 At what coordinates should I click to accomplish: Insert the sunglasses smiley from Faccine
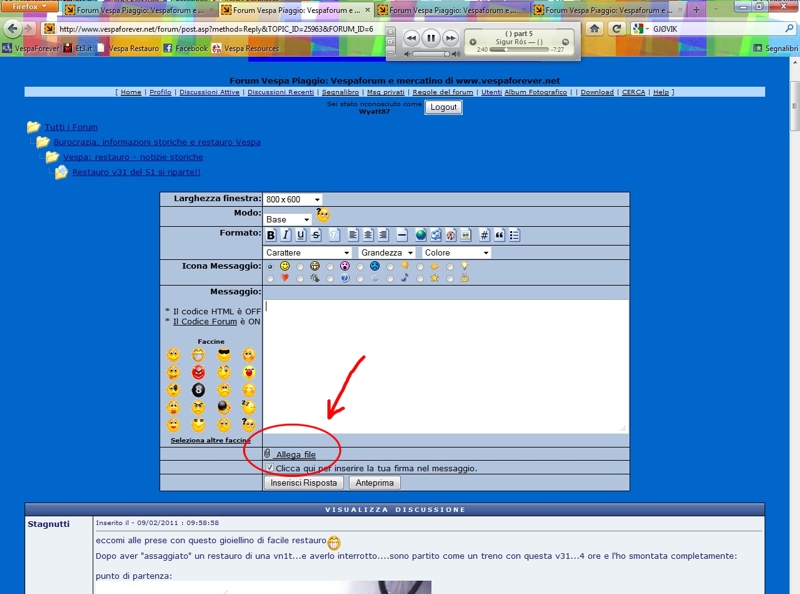(x=223, y=354)
